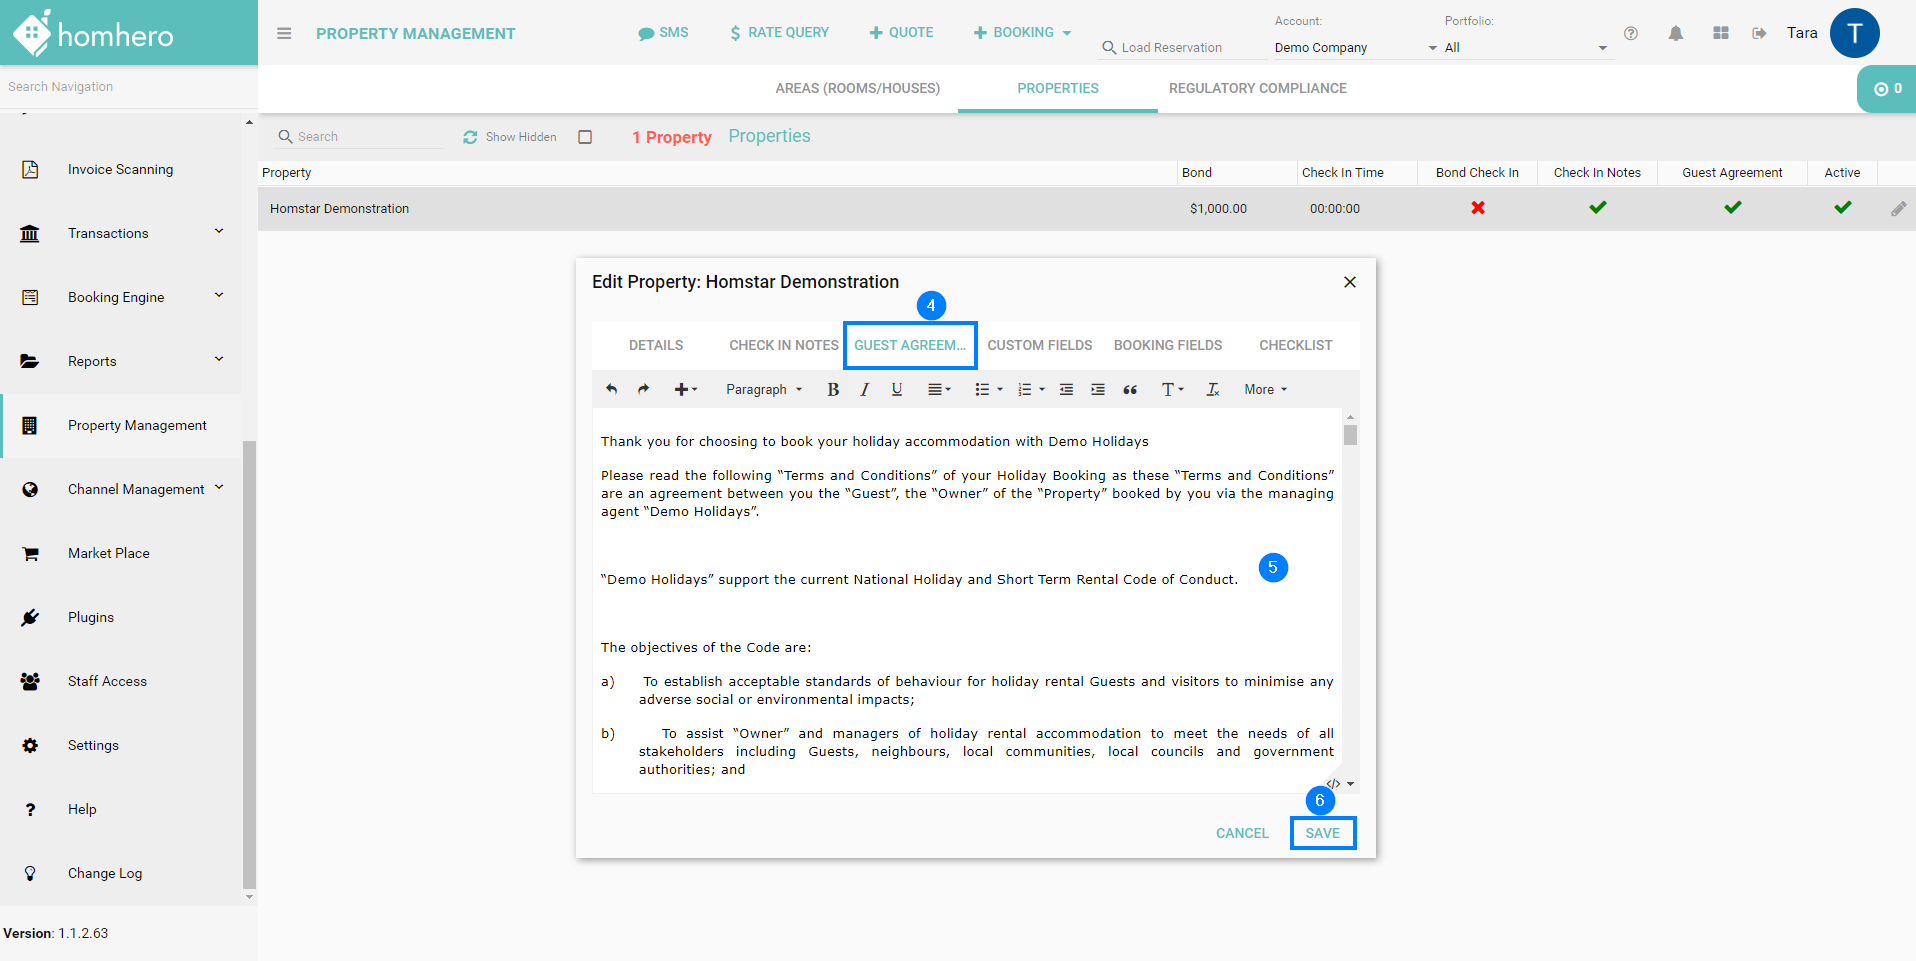Apply italic formatting in editor
This screenshot has height=961, width=1916.
click(x=865, y=390)
